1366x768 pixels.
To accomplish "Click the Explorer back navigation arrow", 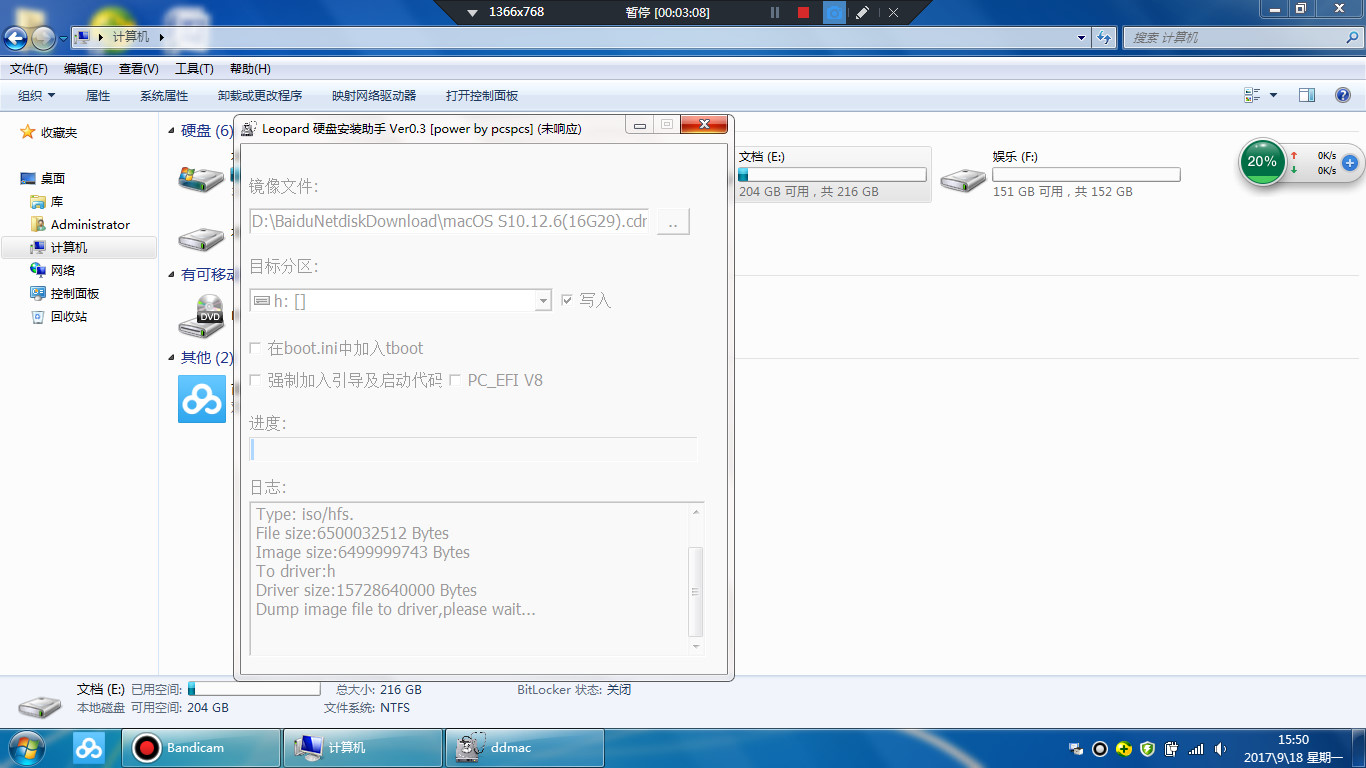I will [x=16, y=38].
